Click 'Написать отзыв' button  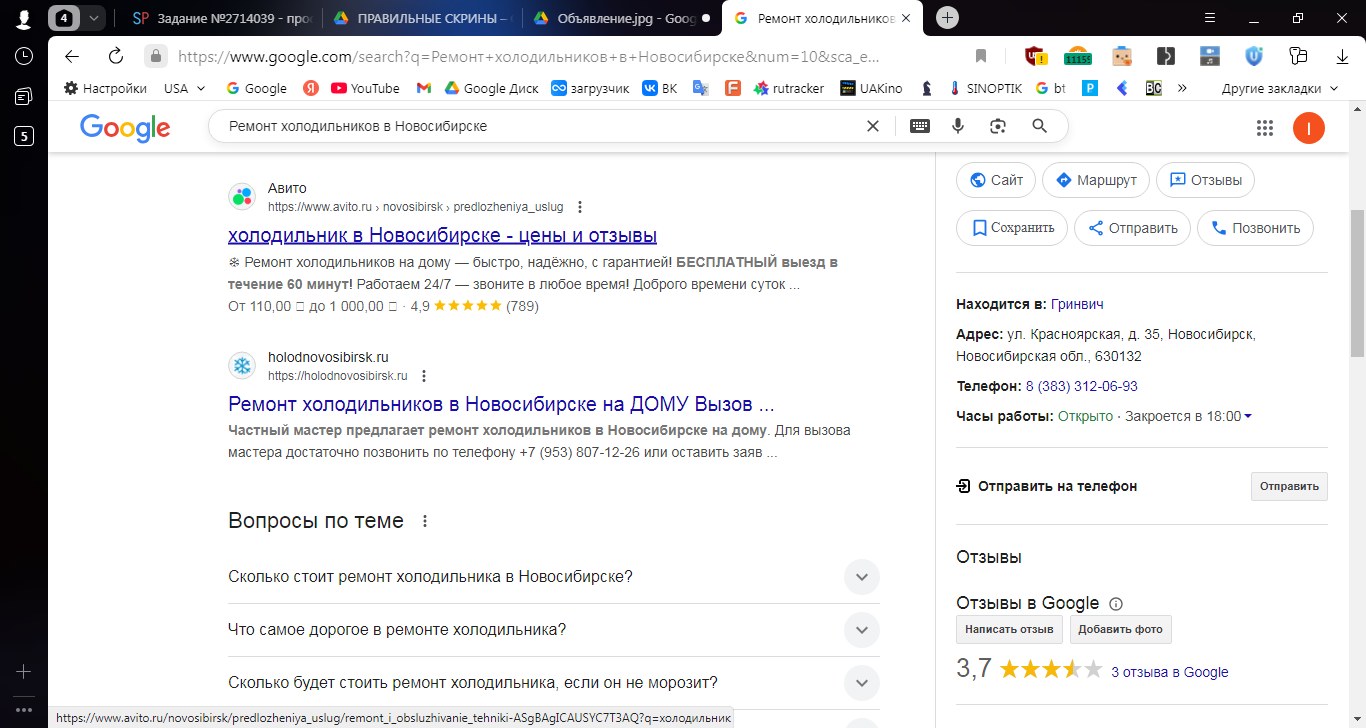tap(1009, 629)
